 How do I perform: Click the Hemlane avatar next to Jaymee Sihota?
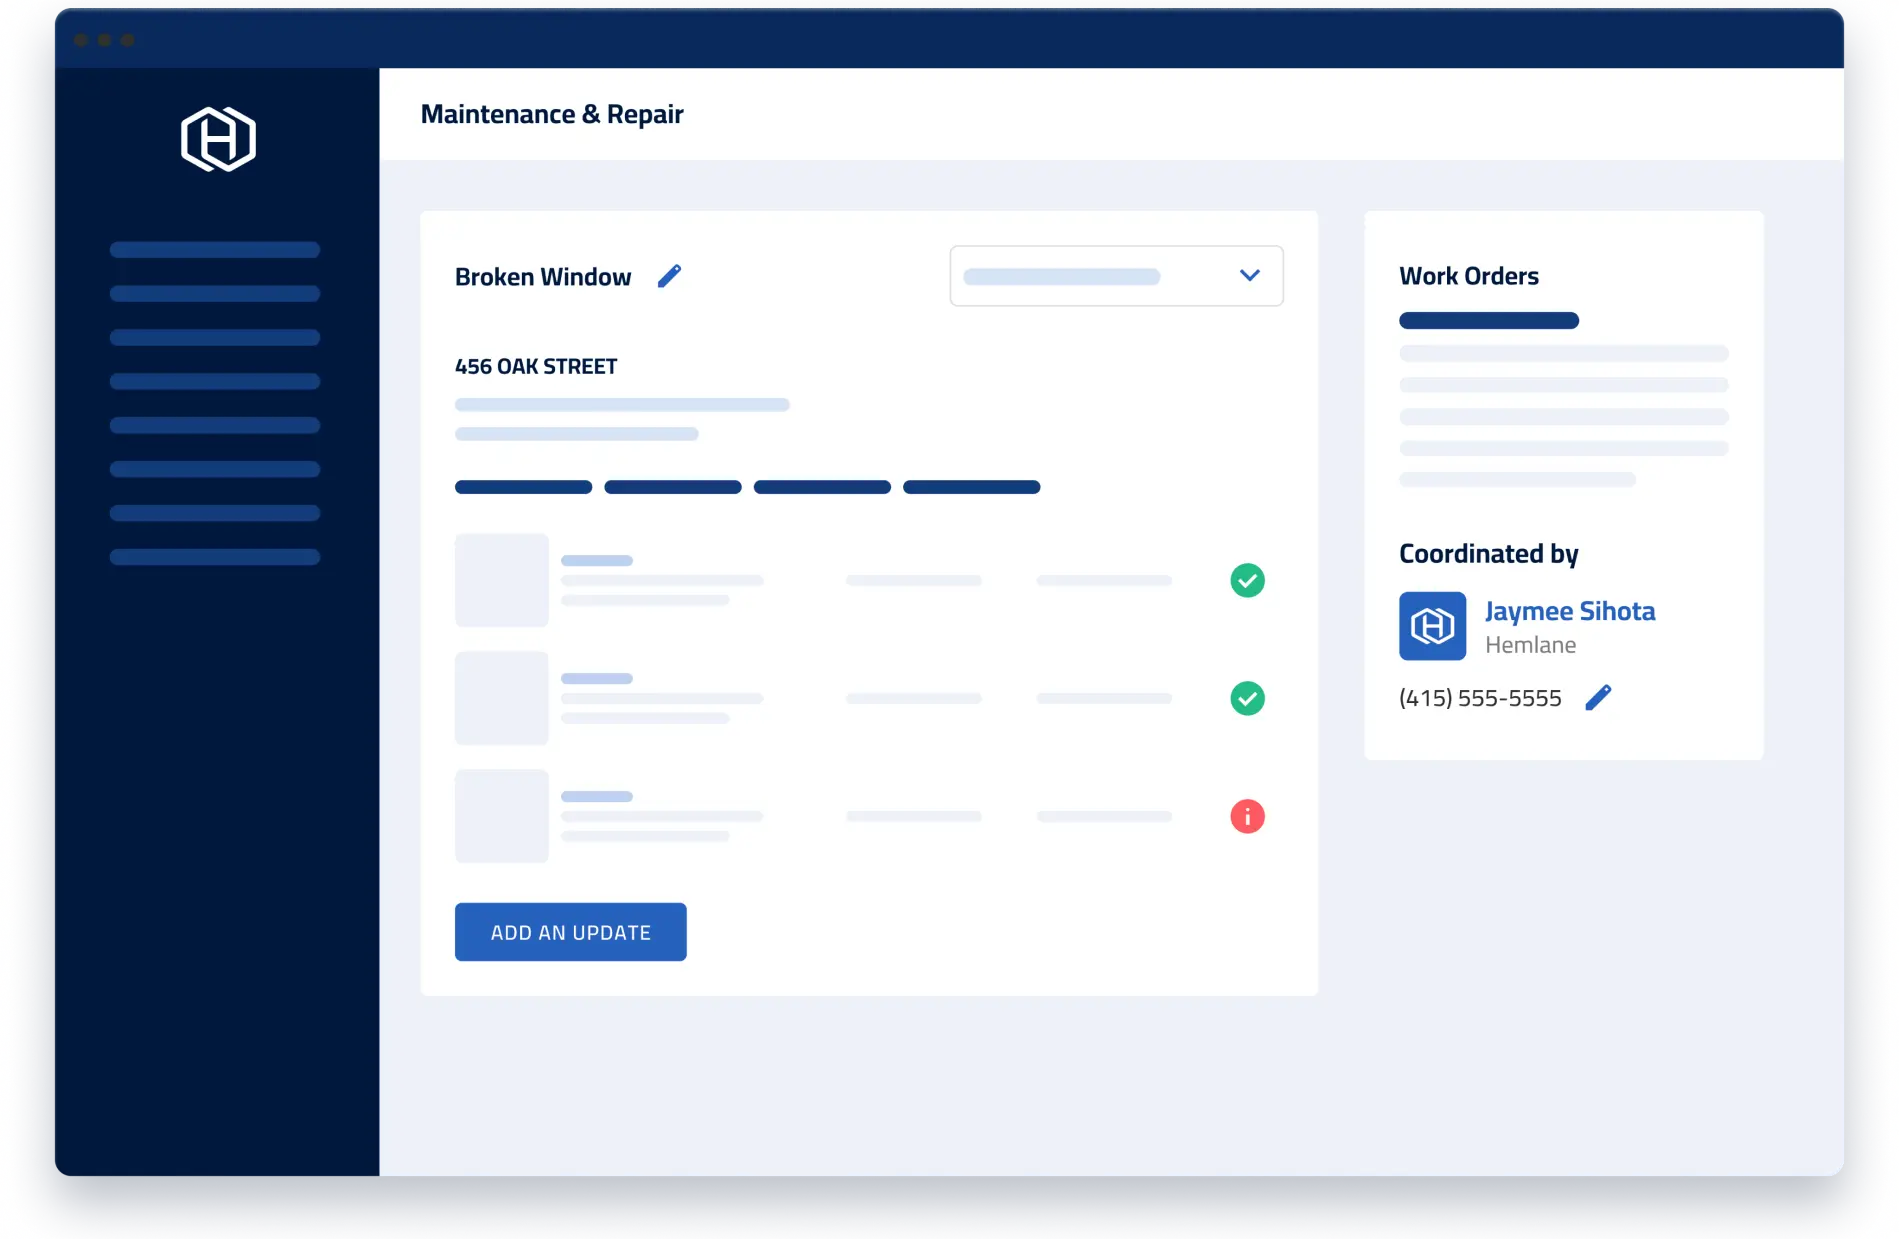(x=1432, y=625)
